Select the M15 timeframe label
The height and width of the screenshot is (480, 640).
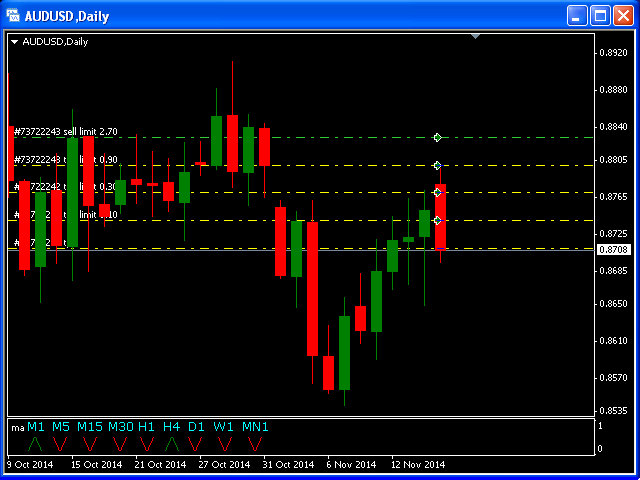click(90, 427)
